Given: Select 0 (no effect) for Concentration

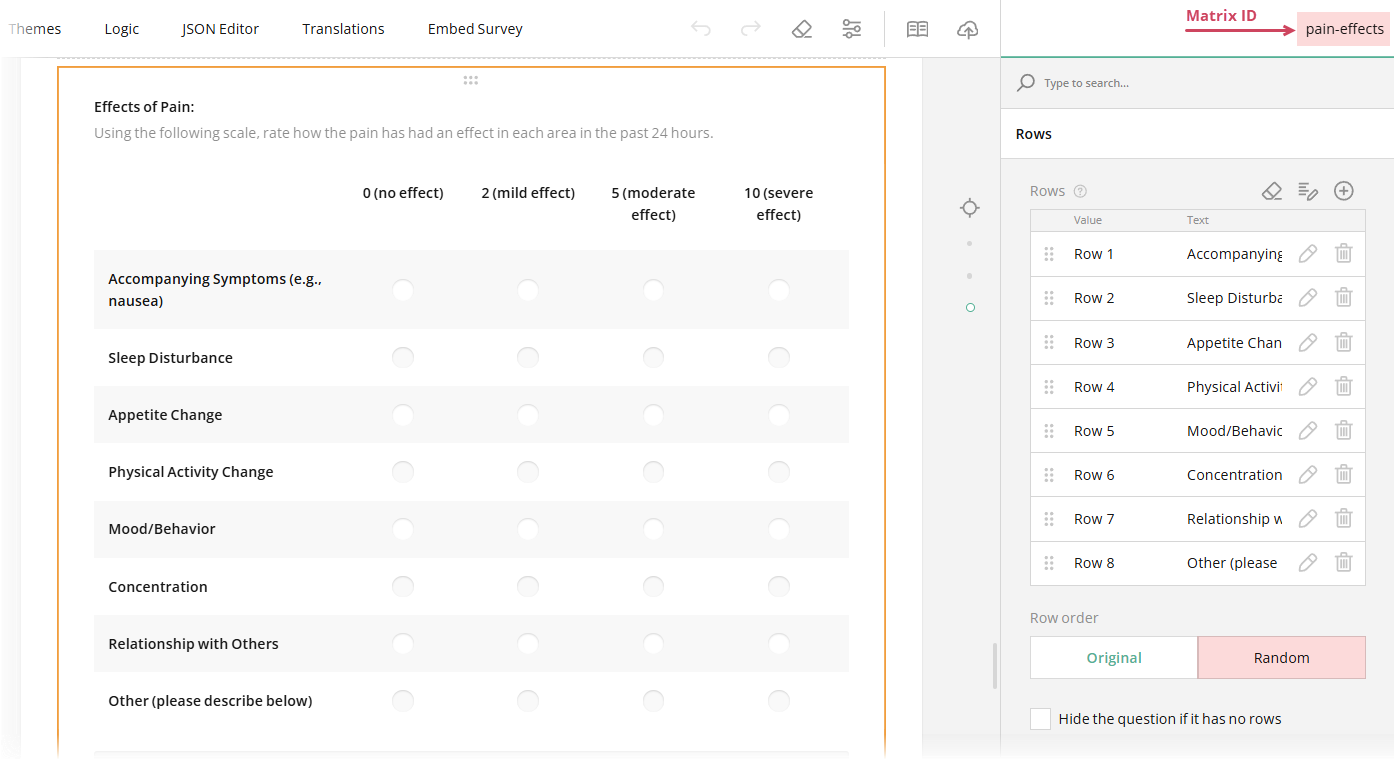Looking at the screenshot, I should click(x=403, y=586).
